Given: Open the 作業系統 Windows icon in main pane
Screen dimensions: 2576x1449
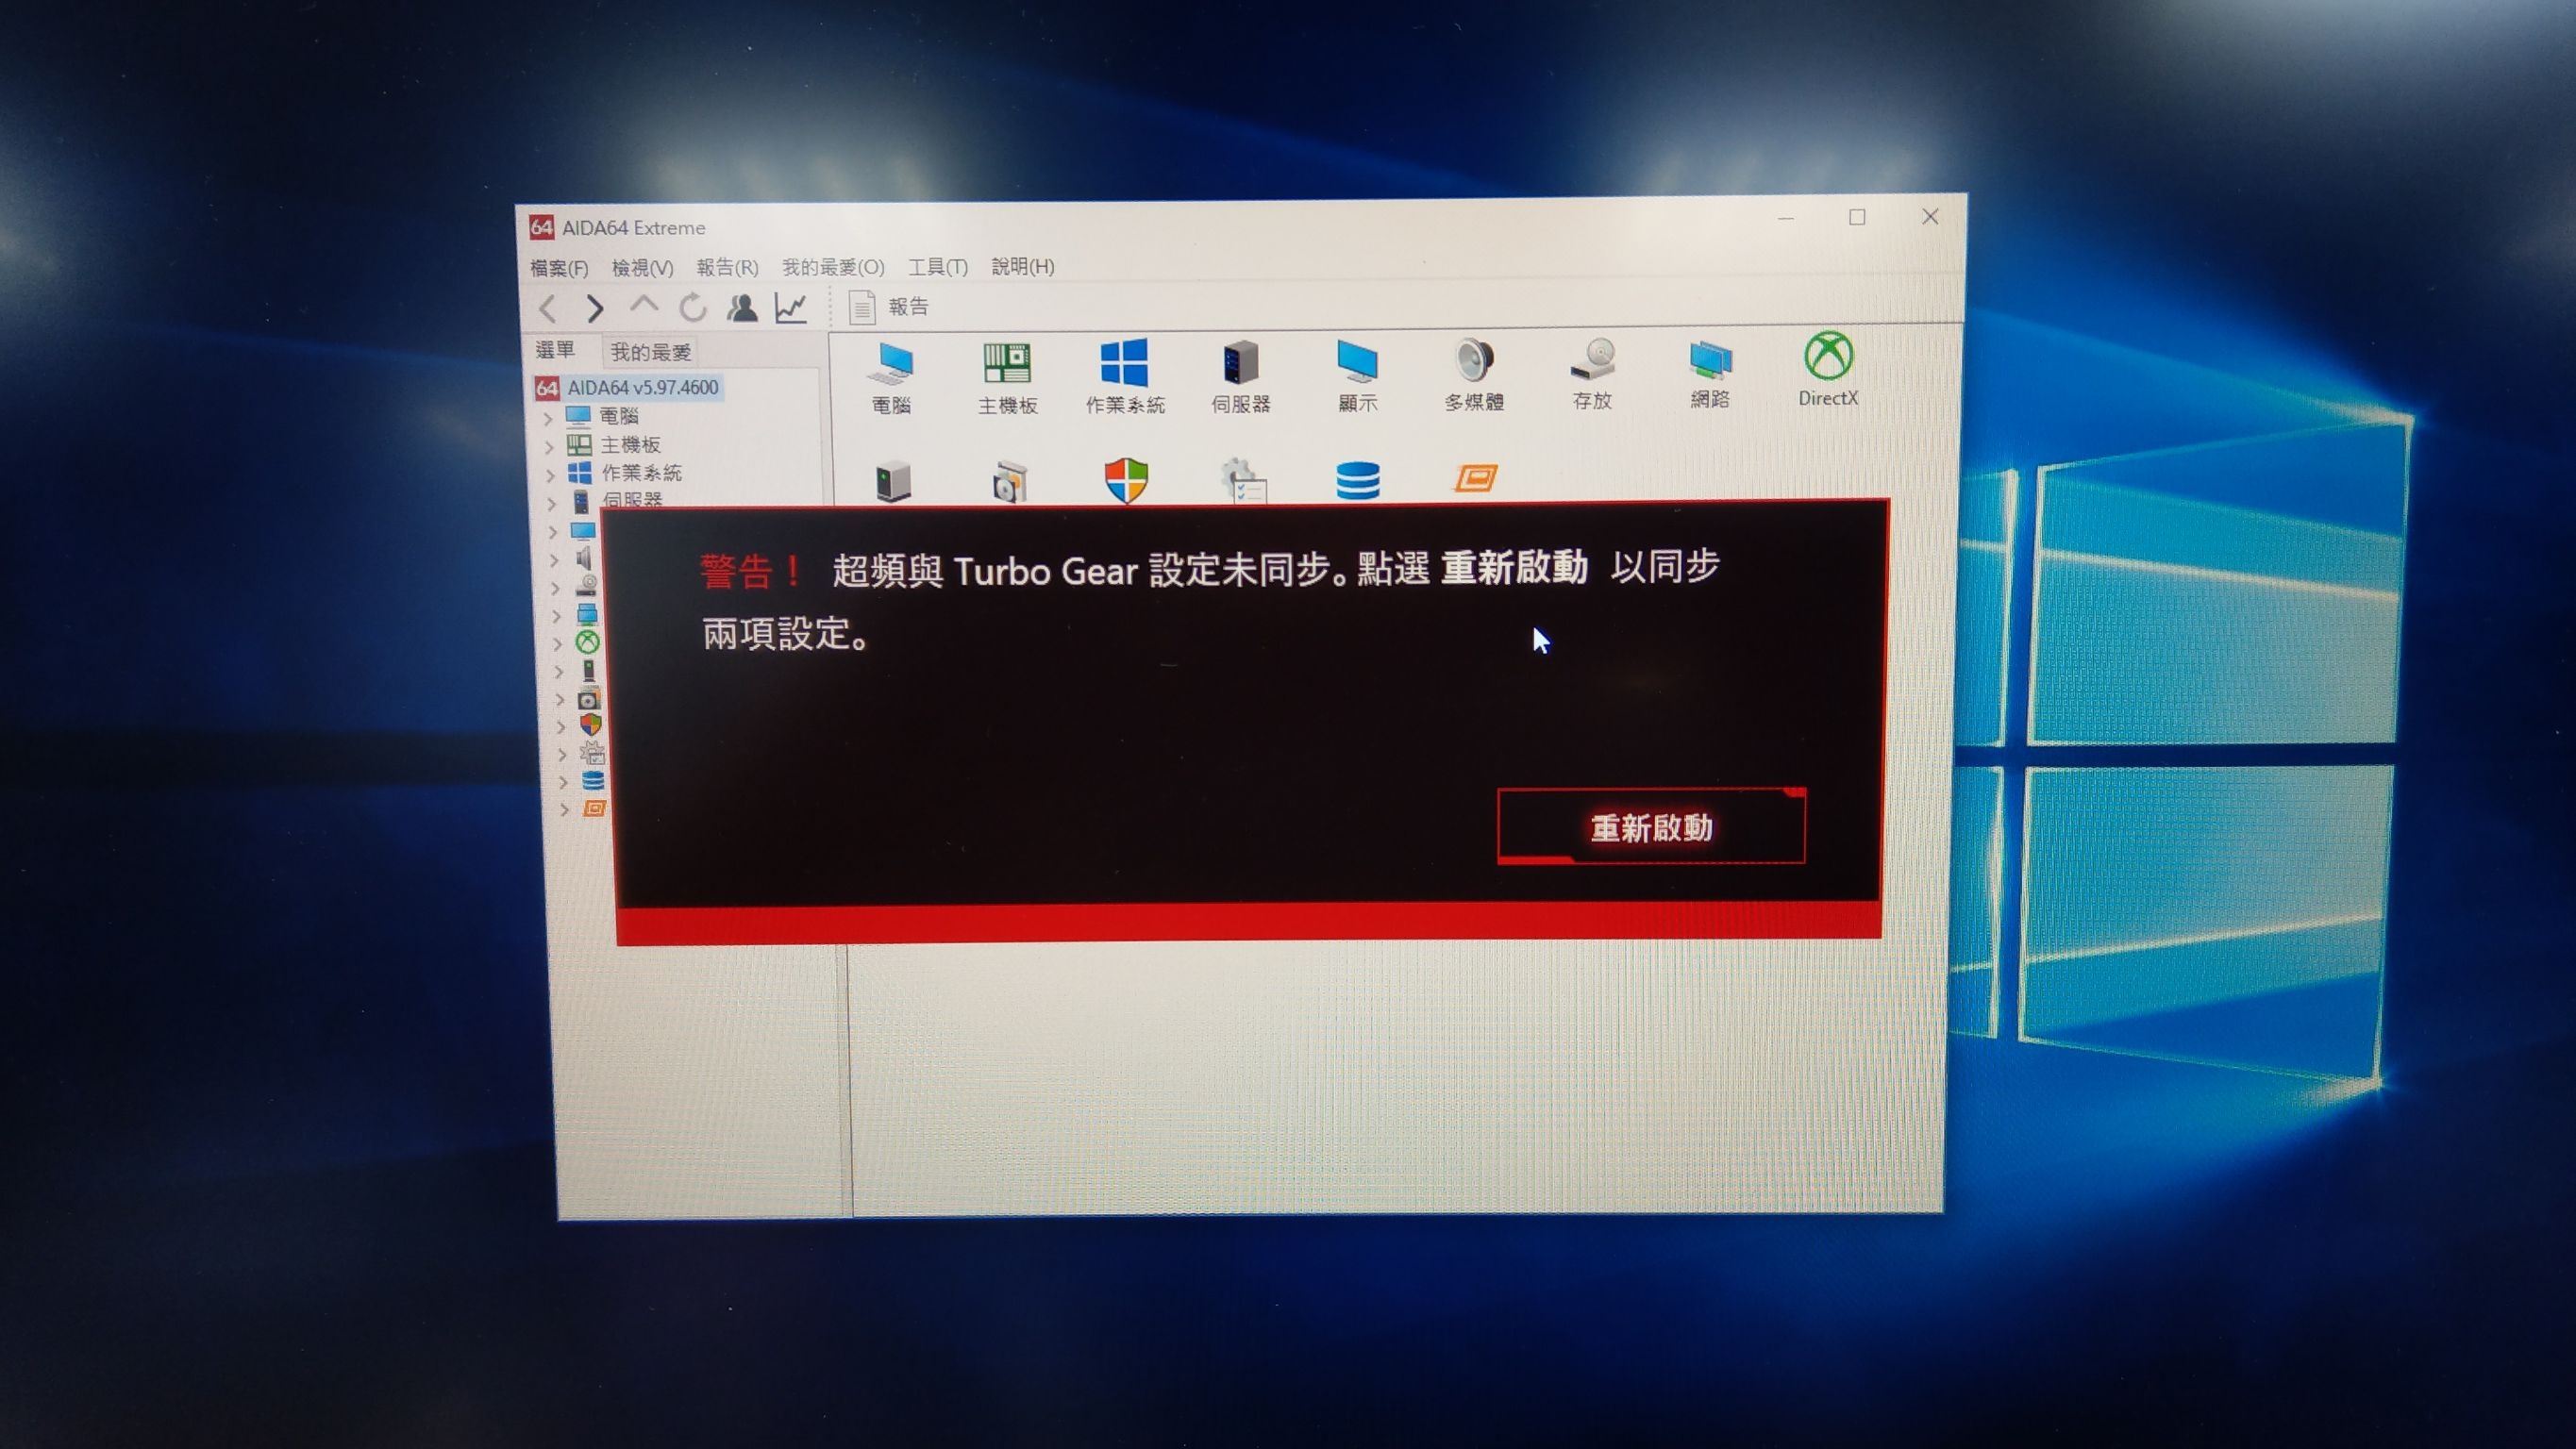Looking at the screenshot, I should click(x=1125, y=377).
